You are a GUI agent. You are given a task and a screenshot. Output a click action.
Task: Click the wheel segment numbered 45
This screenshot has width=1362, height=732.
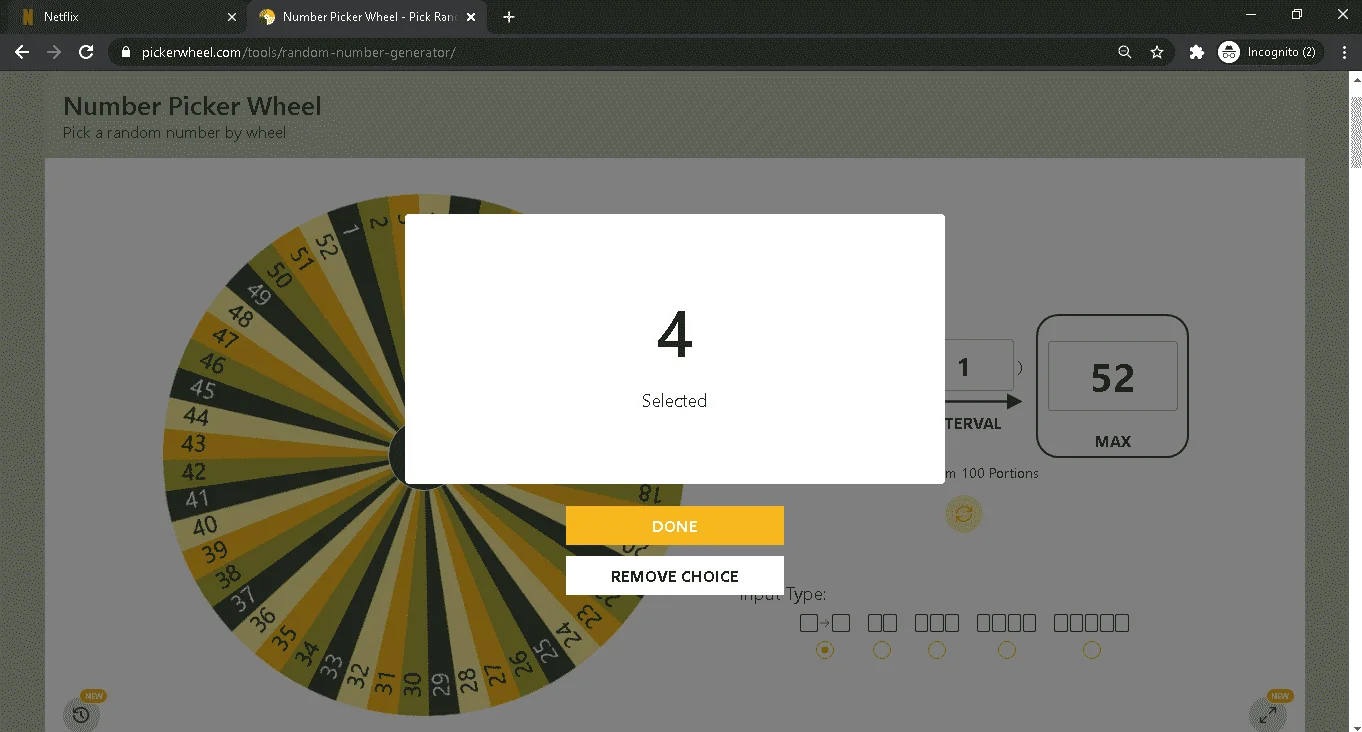click(x=203, y=389)
